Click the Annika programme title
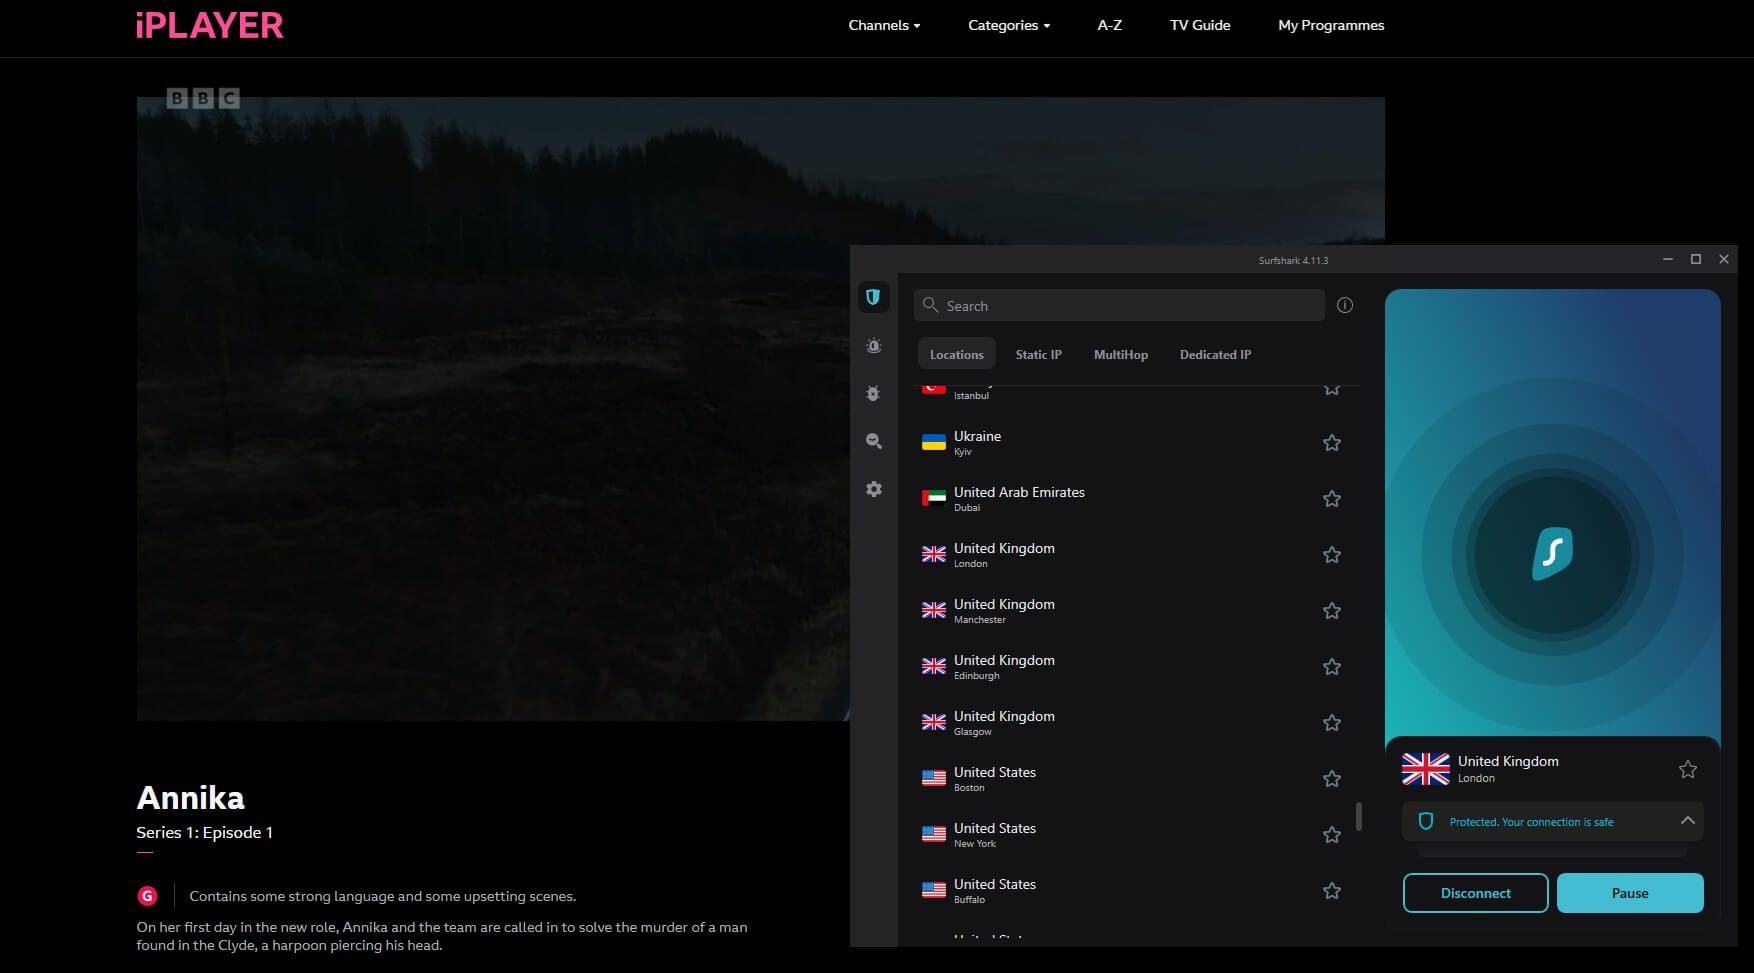The width and height of the screenshot is (1754, 973). coord(190,797)
